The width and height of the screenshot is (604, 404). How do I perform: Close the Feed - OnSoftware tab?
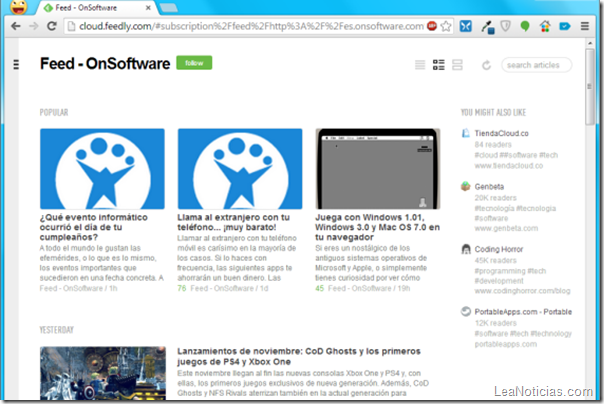(148, 8)
